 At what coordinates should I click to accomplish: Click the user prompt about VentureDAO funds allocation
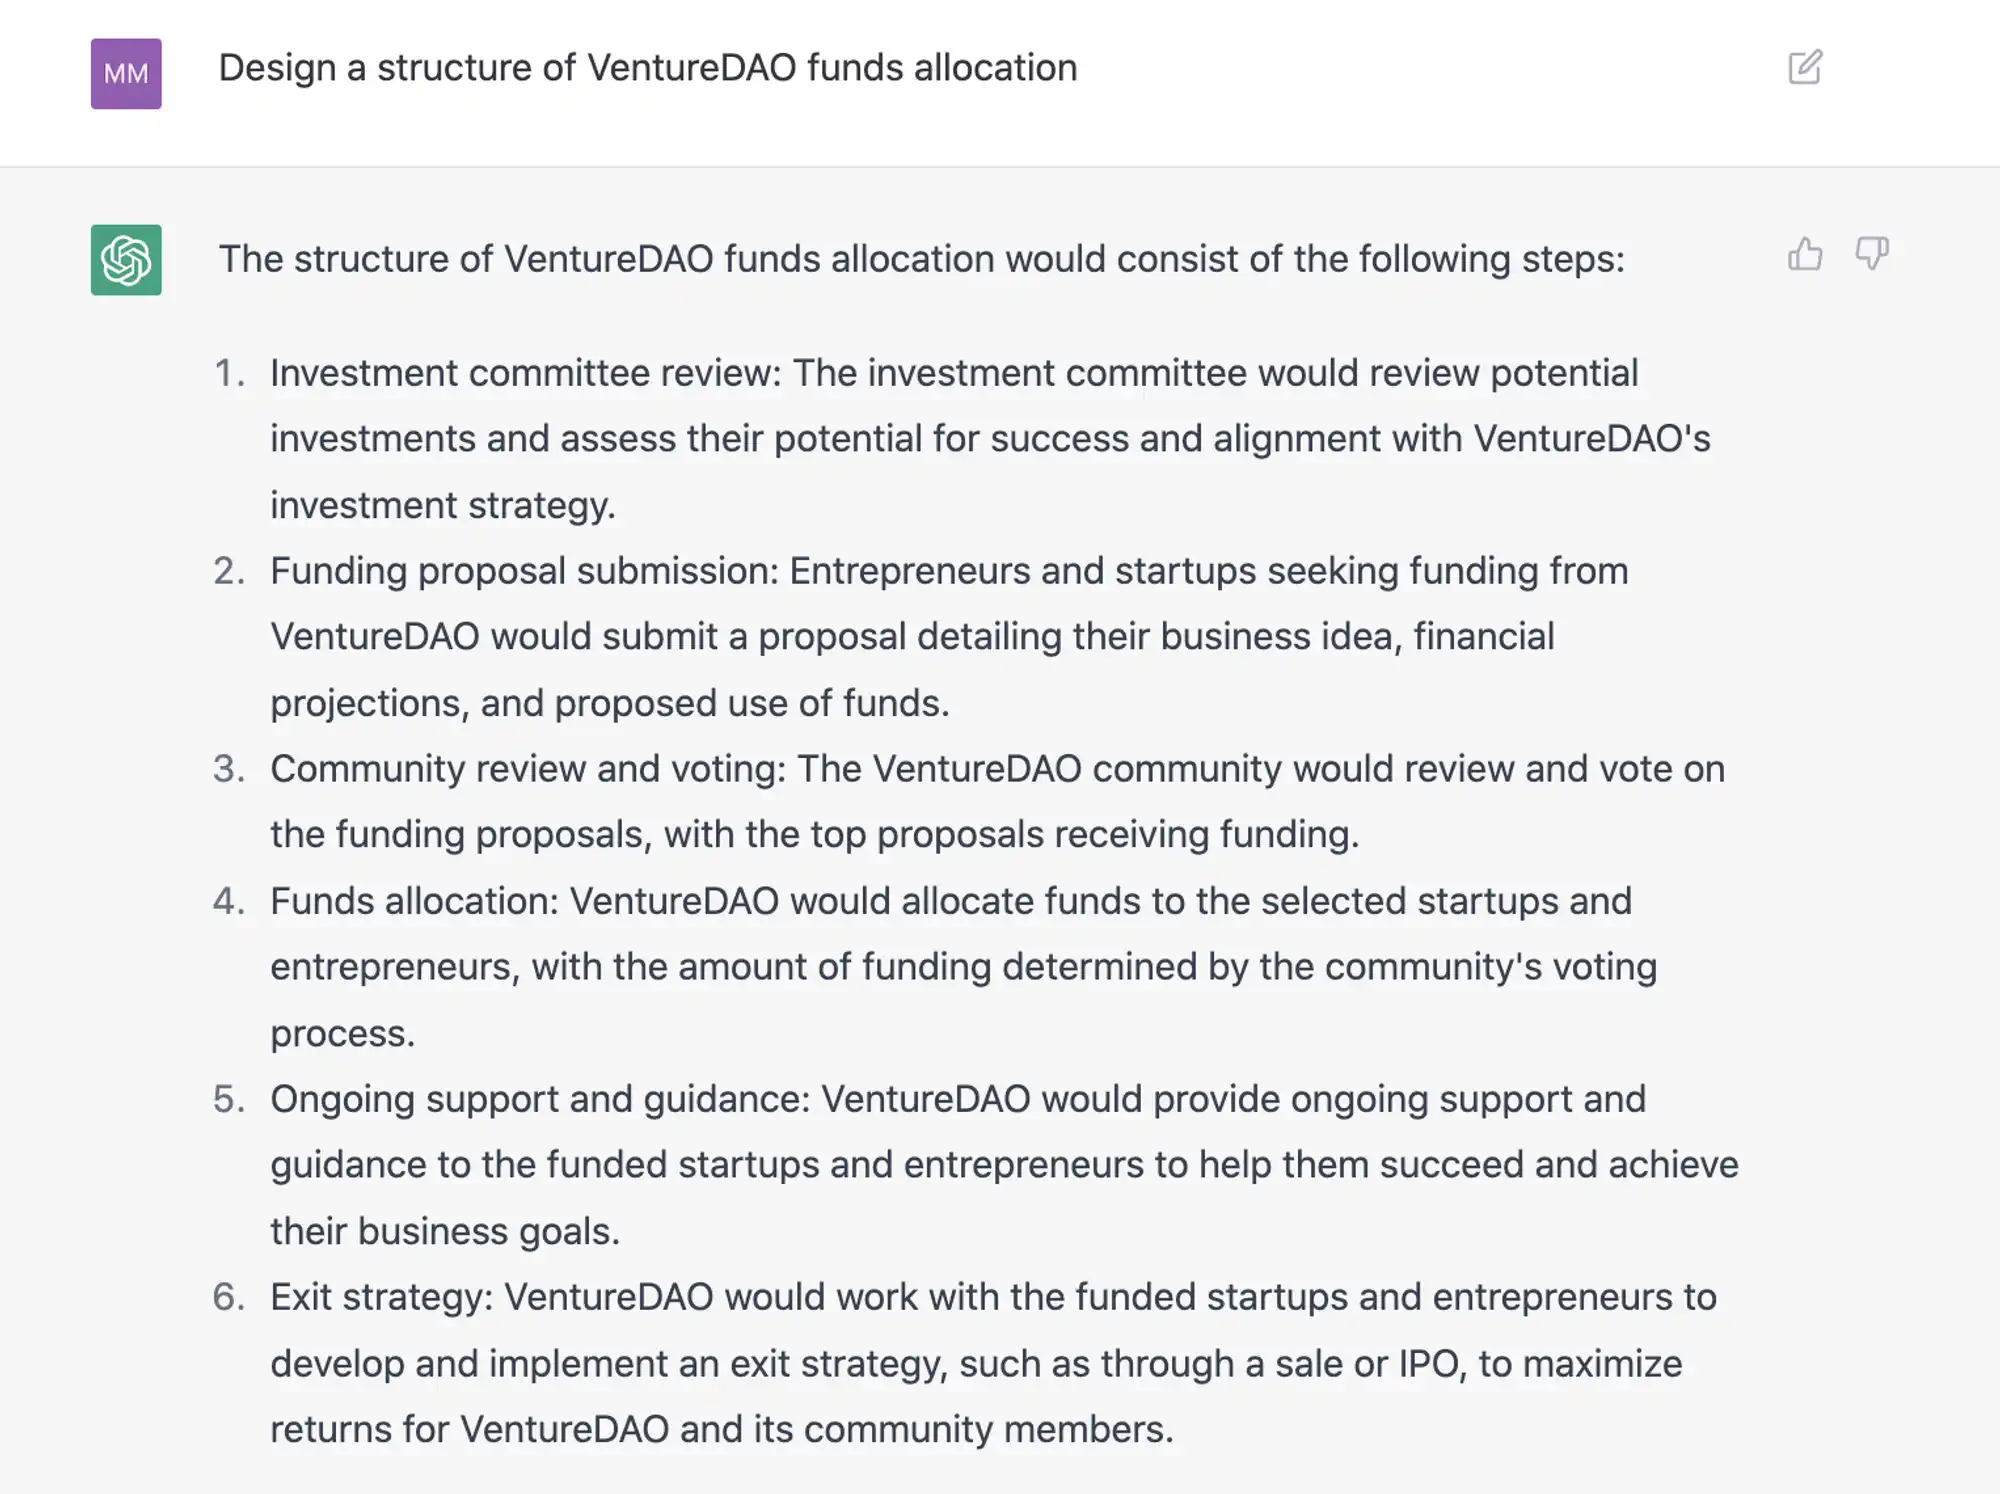648,68
